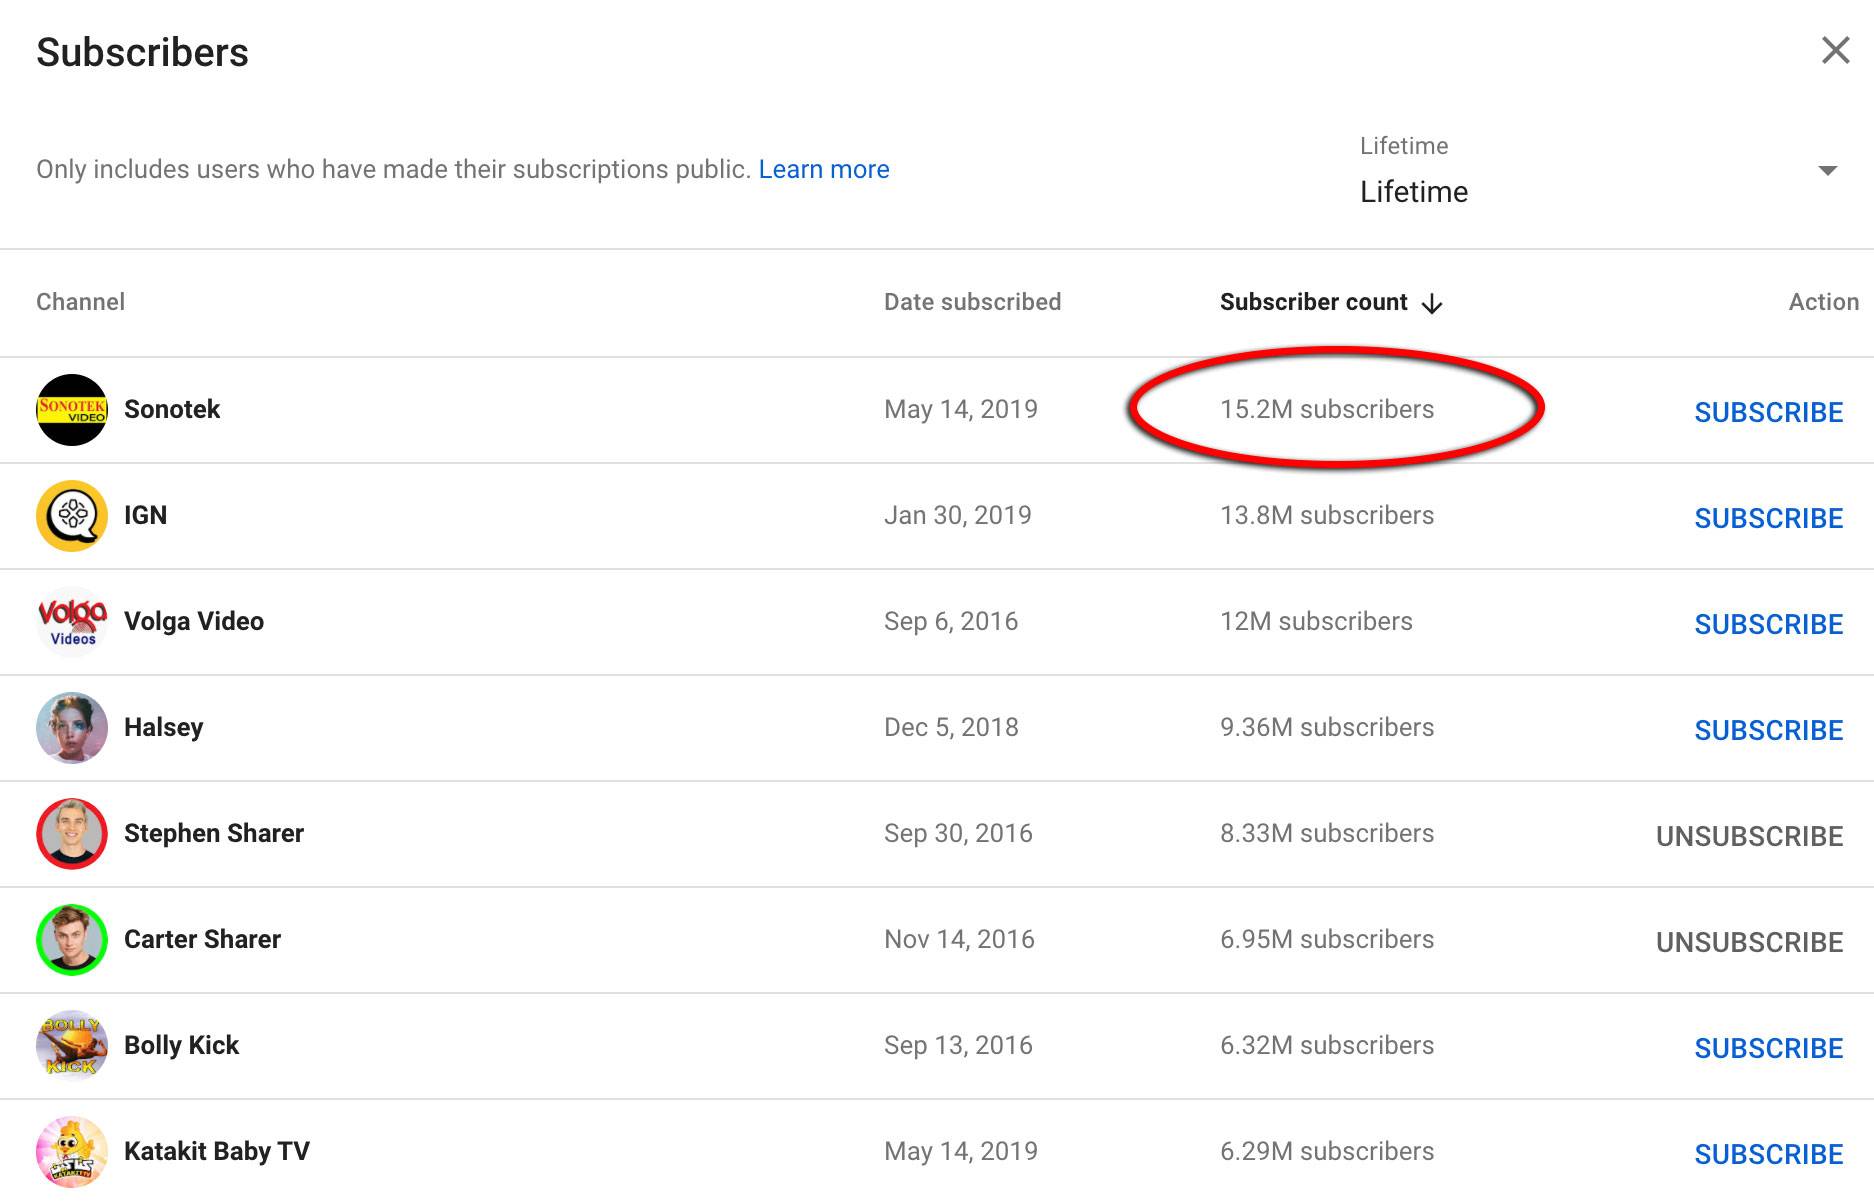The width and height of the screenshot is (1874, 1202).
Task: Select Halsey's 9.36M subscribers count
Action: tap(1327, 727)
